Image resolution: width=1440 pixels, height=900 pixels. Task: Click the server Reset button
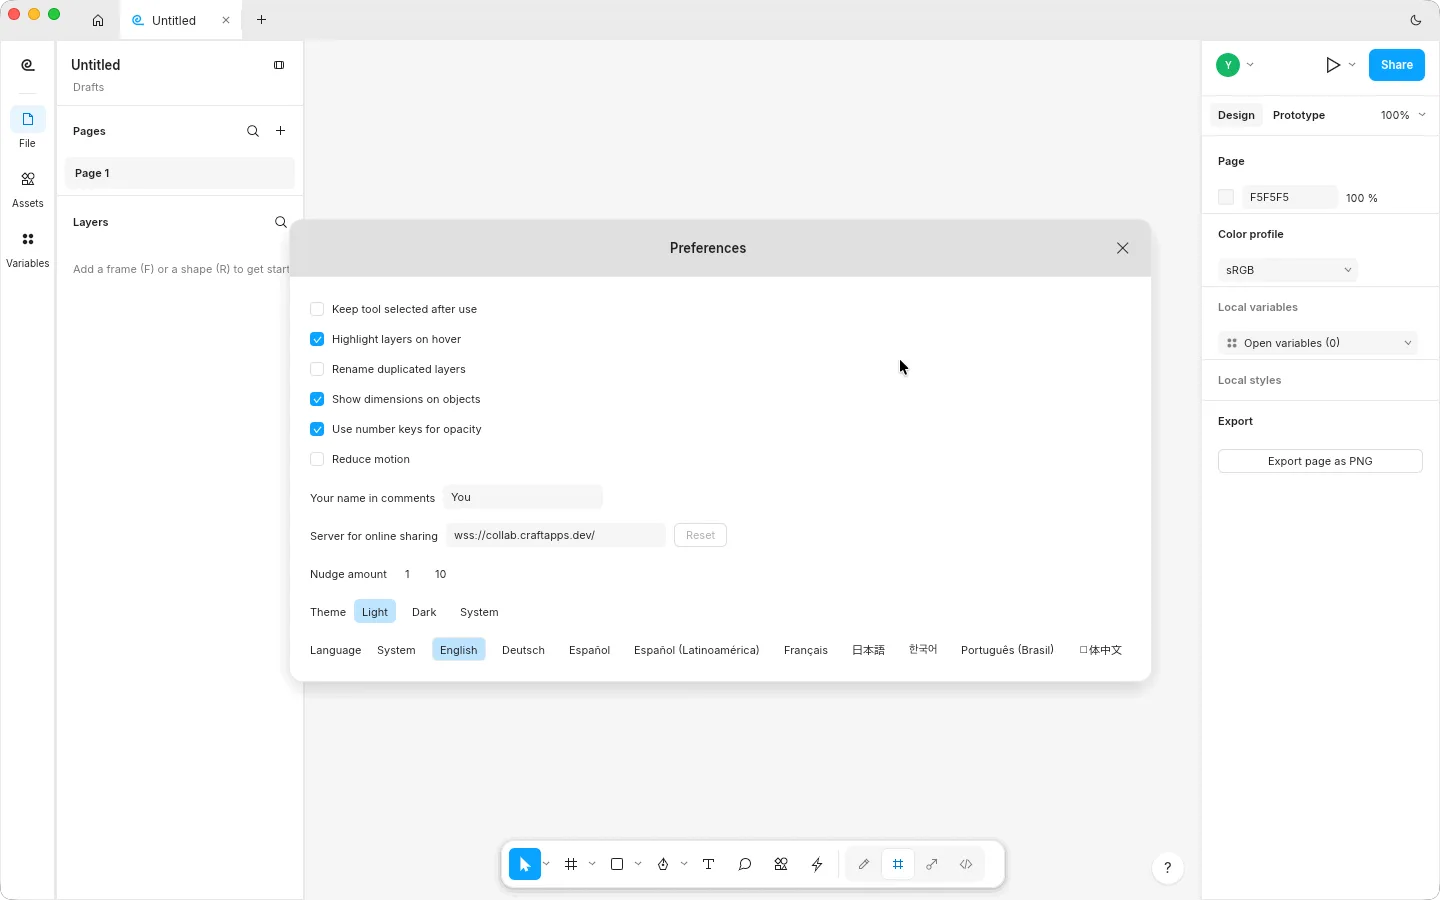[x=700, y=535]
